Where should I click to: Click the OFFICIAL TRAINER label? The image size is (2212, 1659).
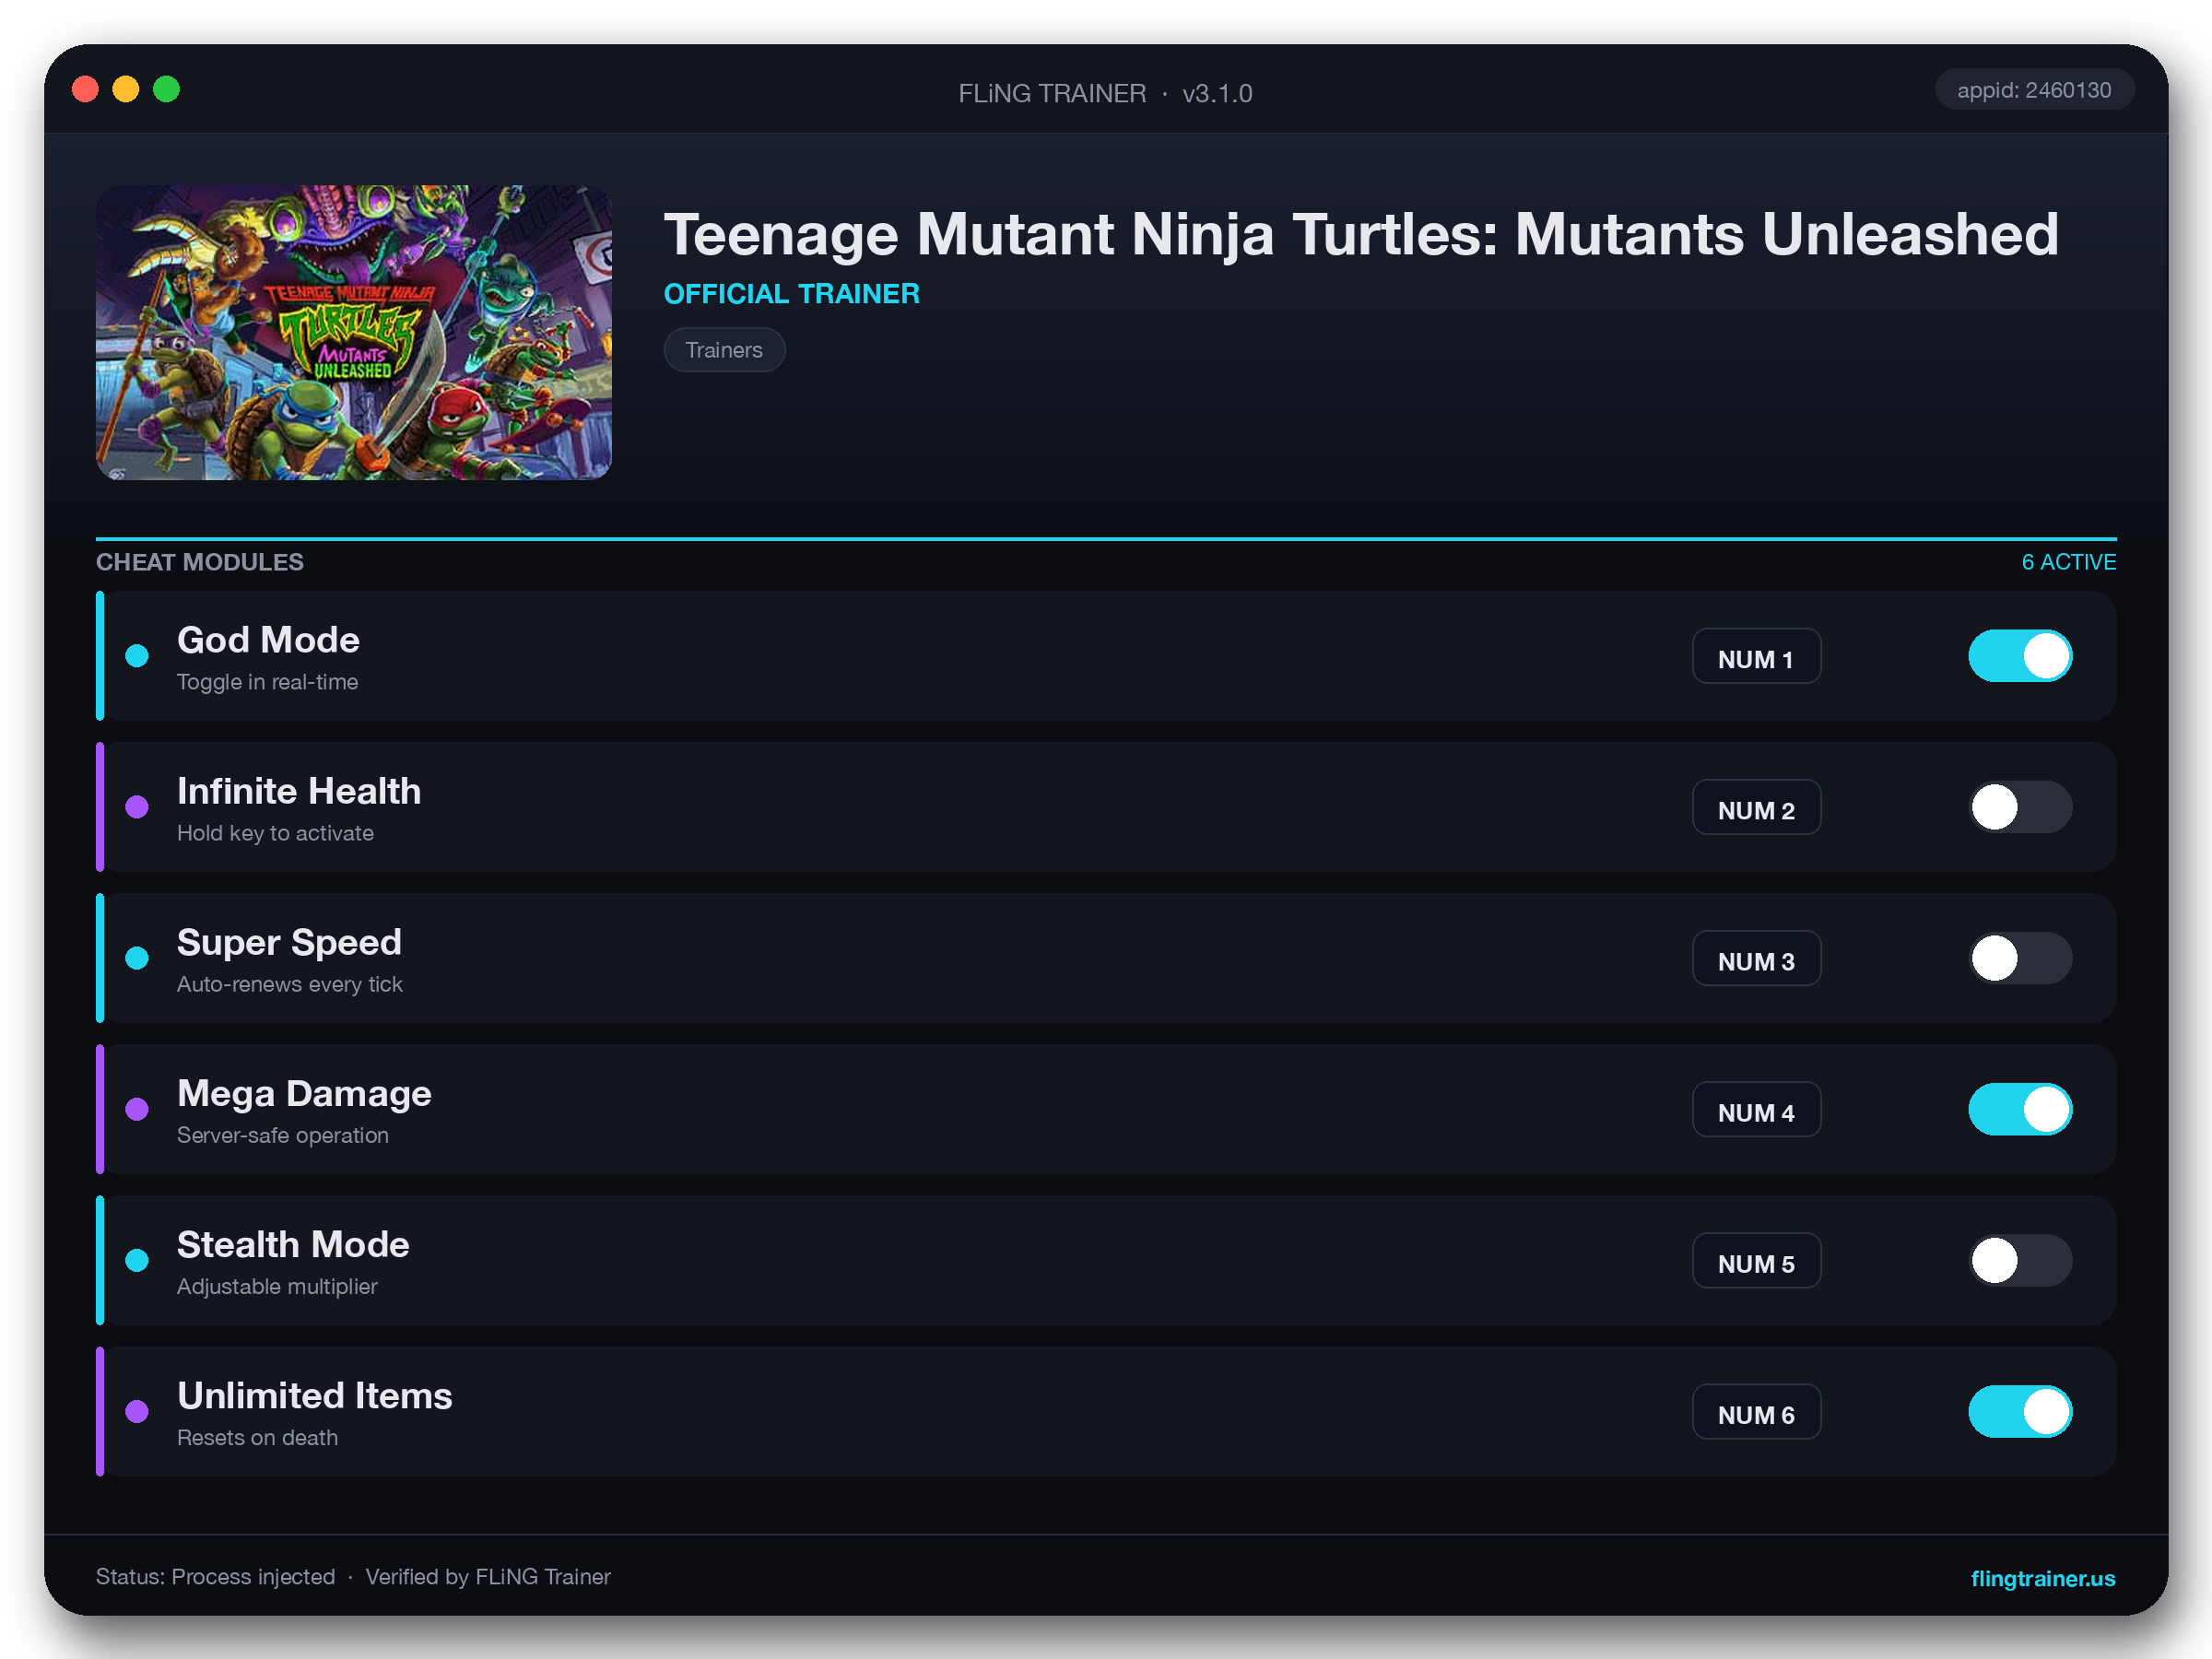(x=791, y=294)
